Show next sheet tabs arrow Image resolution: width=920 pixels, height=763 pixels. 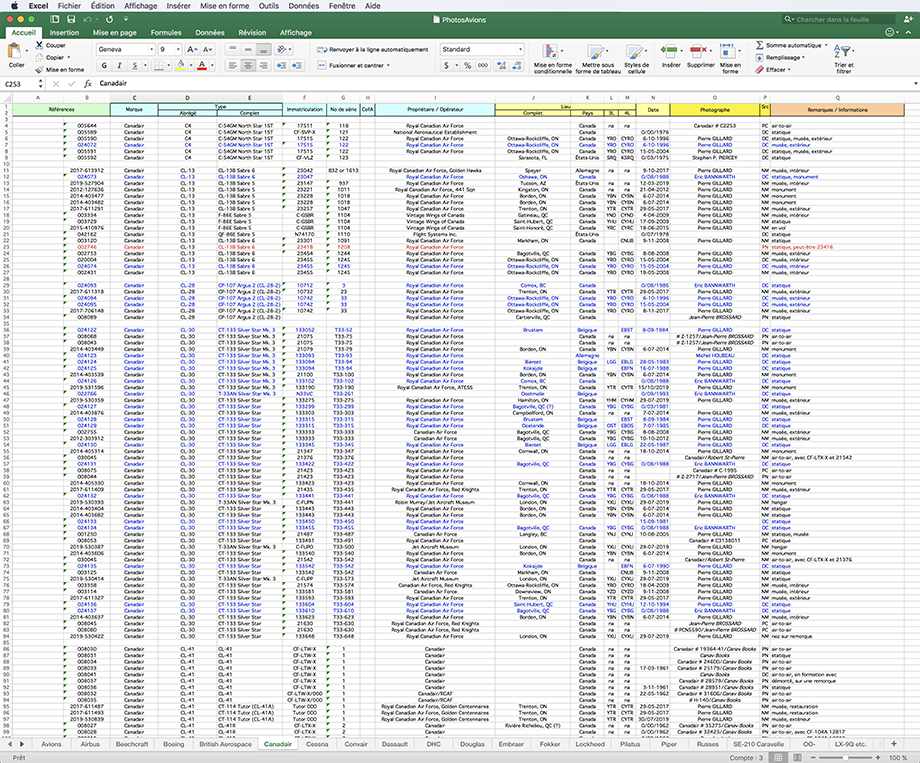coord(22,744)
